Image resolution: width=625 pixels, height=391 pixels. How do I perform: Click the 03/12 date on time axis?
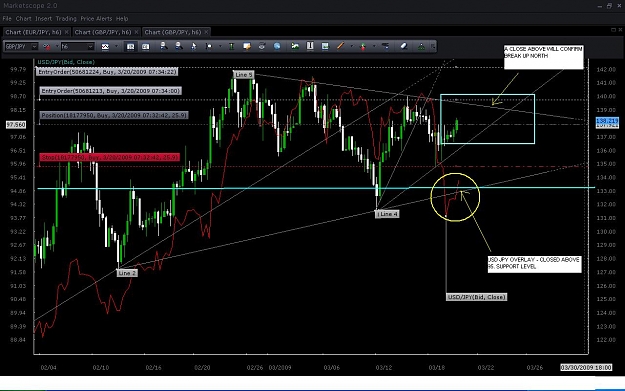(383, 367)
